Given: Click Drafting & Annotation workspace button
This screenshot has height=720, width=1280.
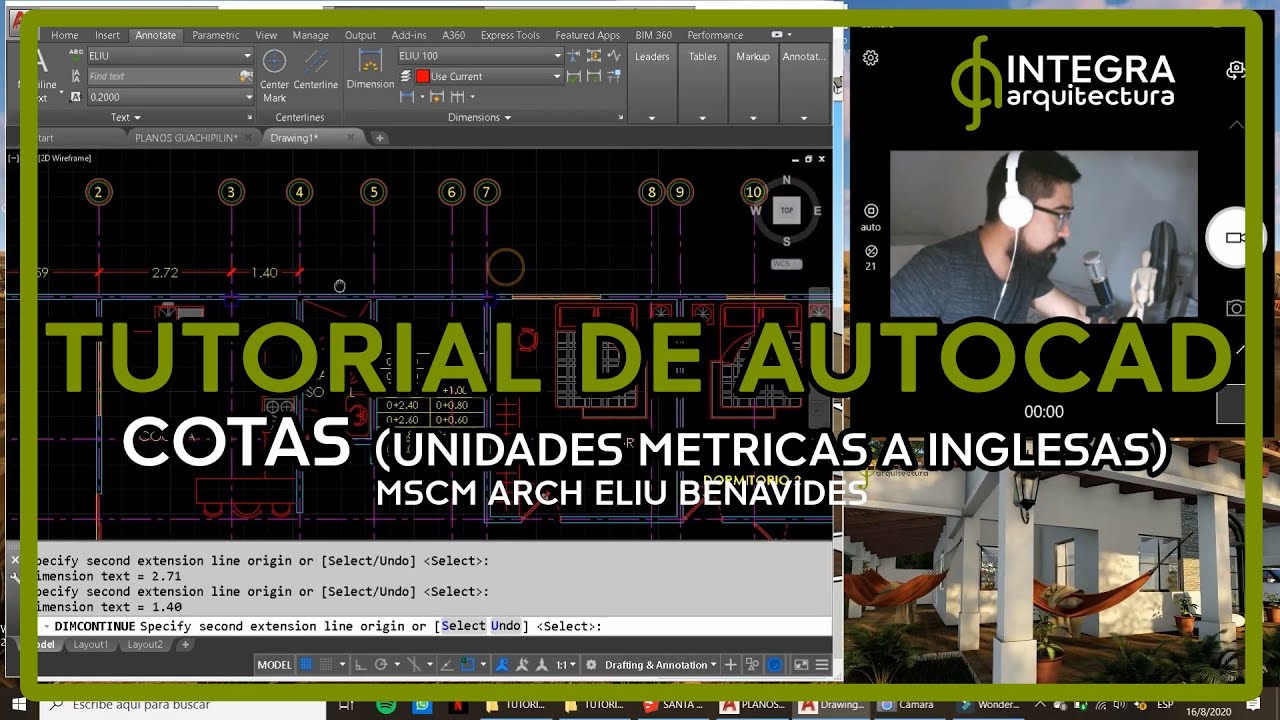Looking at the screenshot, I should (661, 665).
